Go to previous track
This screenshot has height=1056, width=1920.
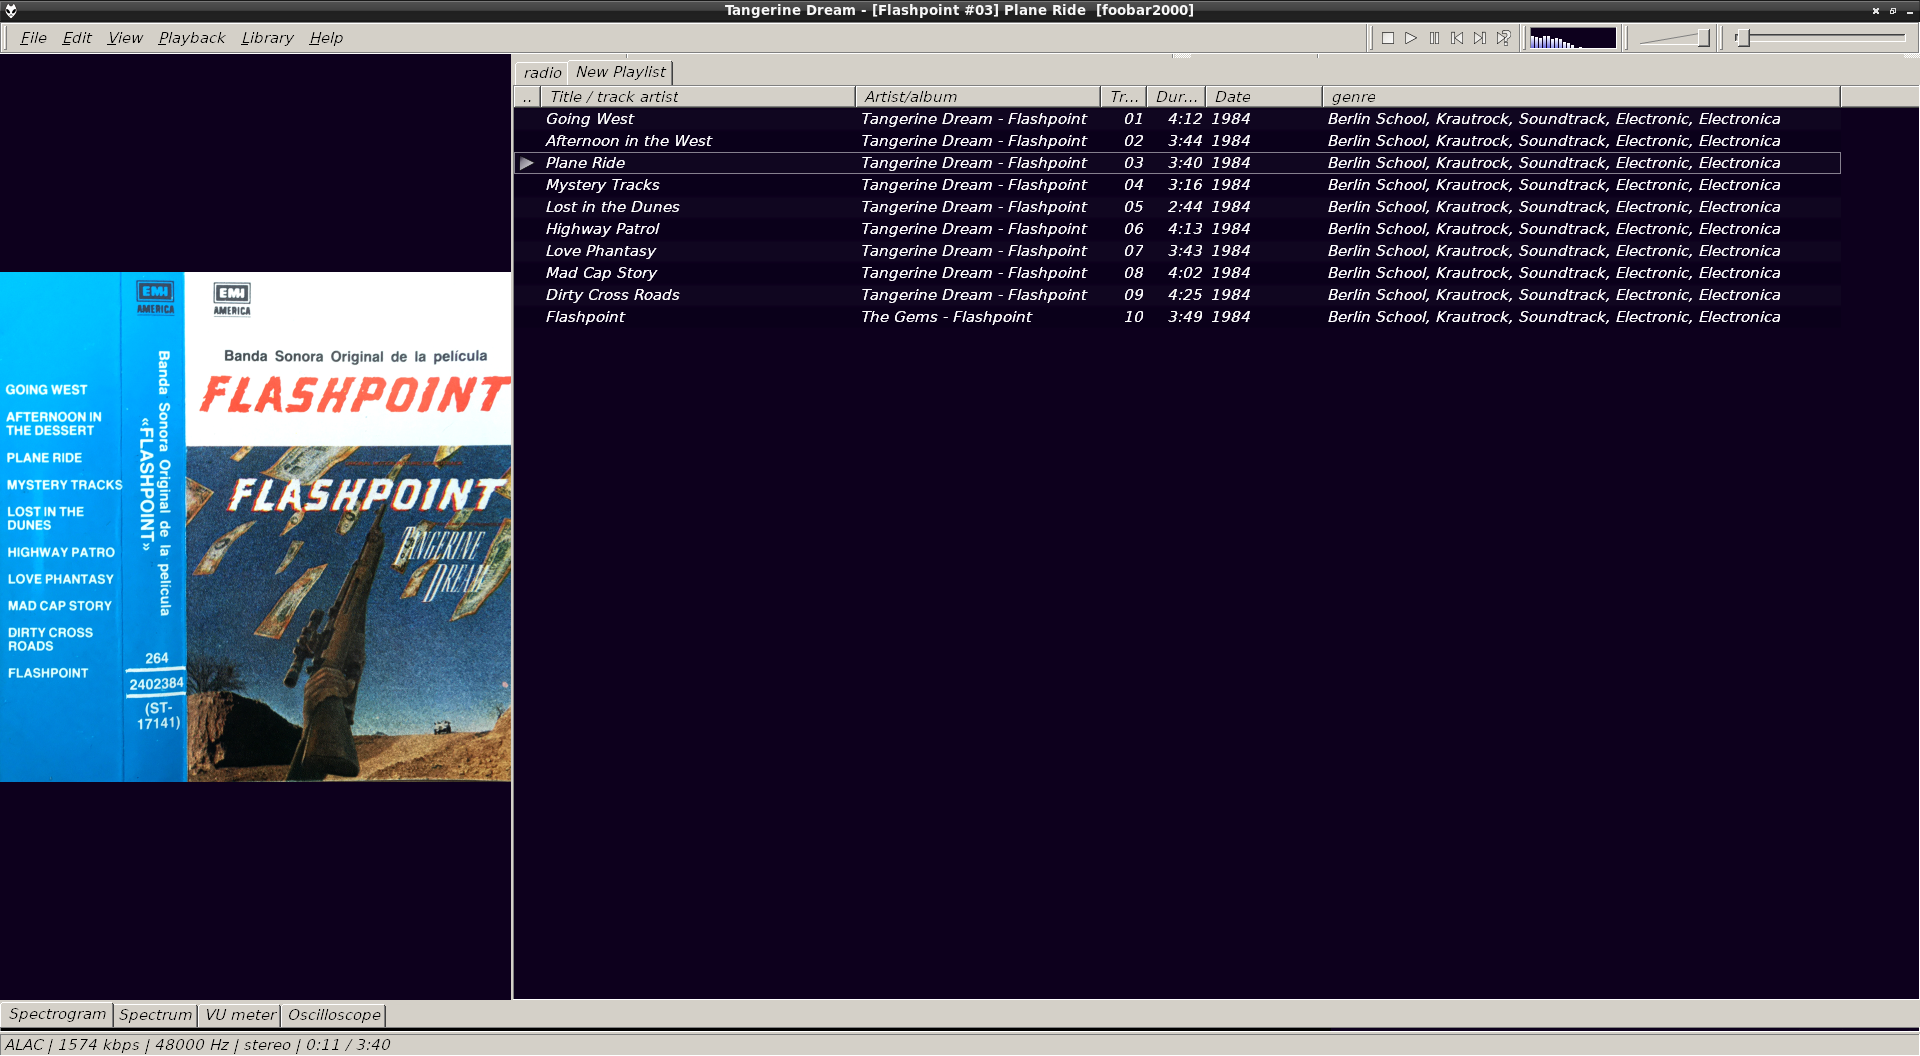(1457, 38)
